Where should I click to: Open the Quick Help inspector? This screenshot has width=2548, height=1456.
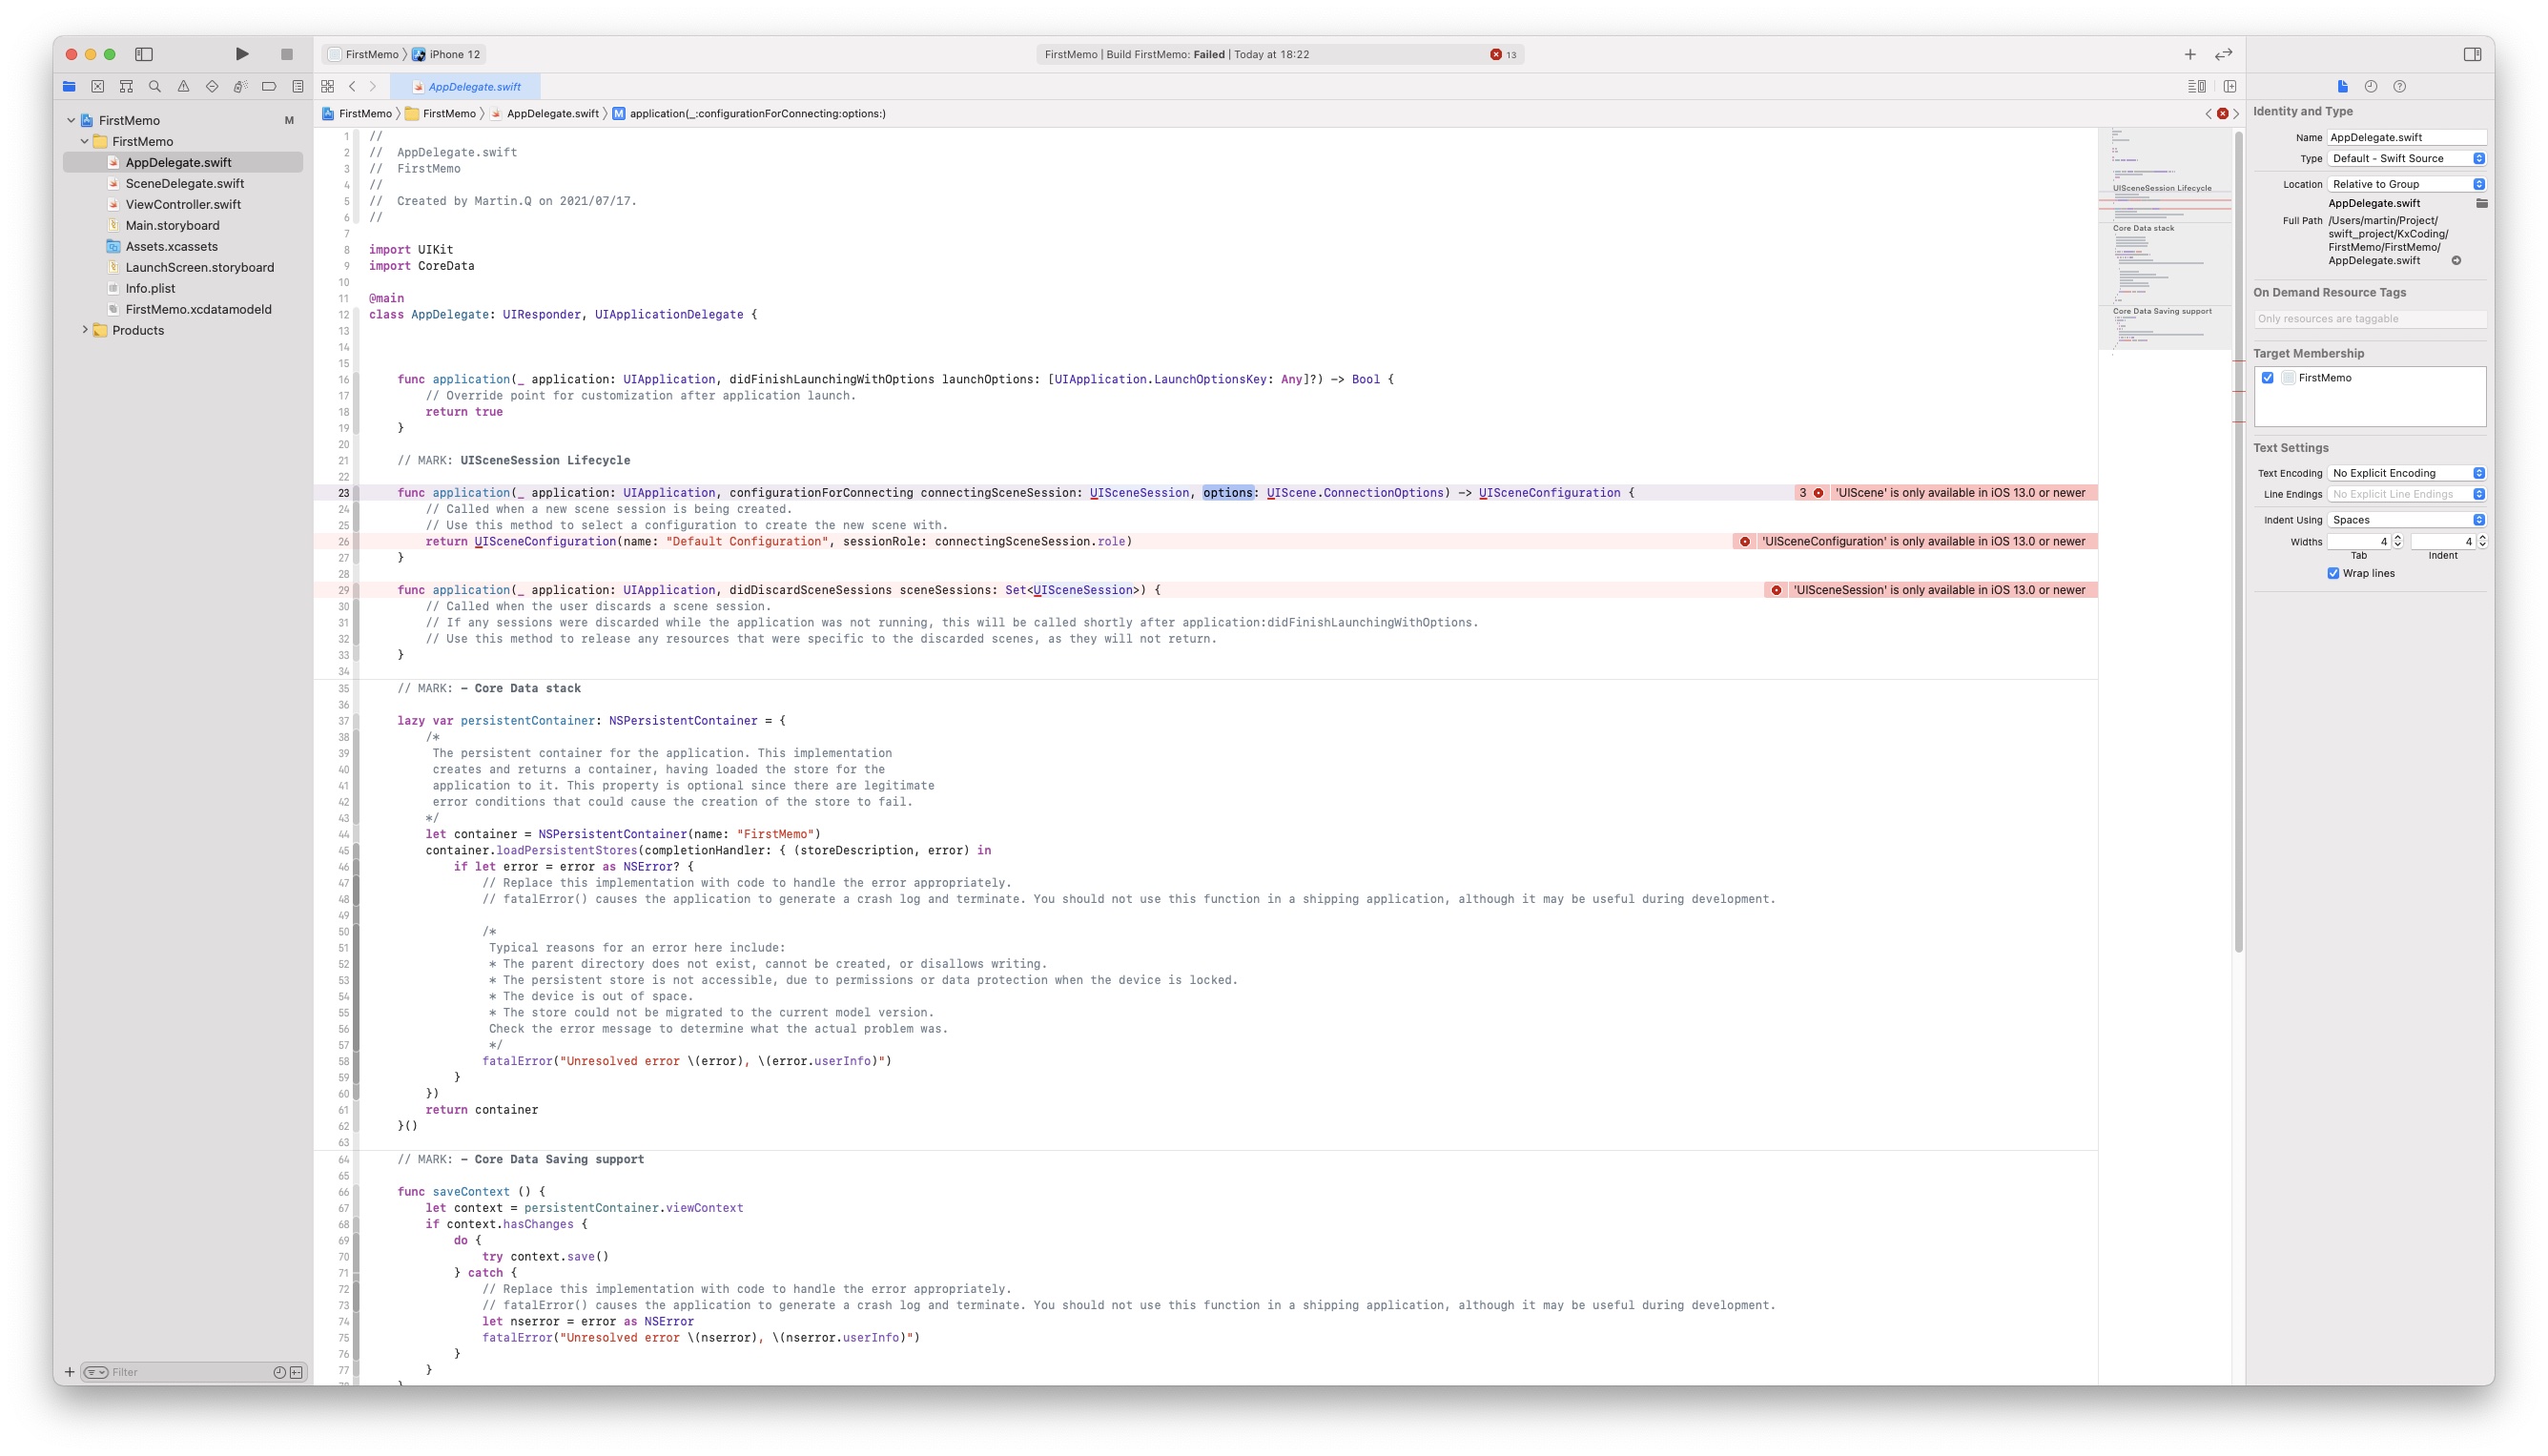point(2400,87)
